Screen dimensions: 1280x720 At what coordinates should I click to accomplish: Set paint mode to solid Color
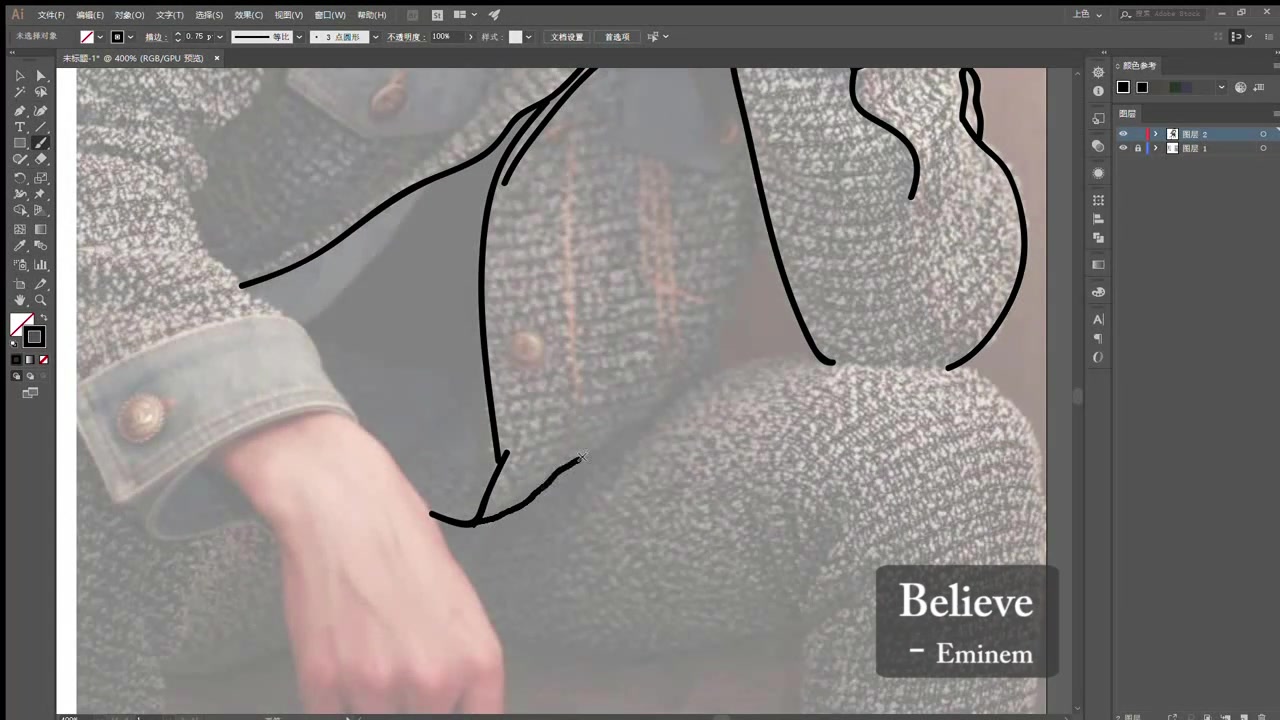point(16,360)
